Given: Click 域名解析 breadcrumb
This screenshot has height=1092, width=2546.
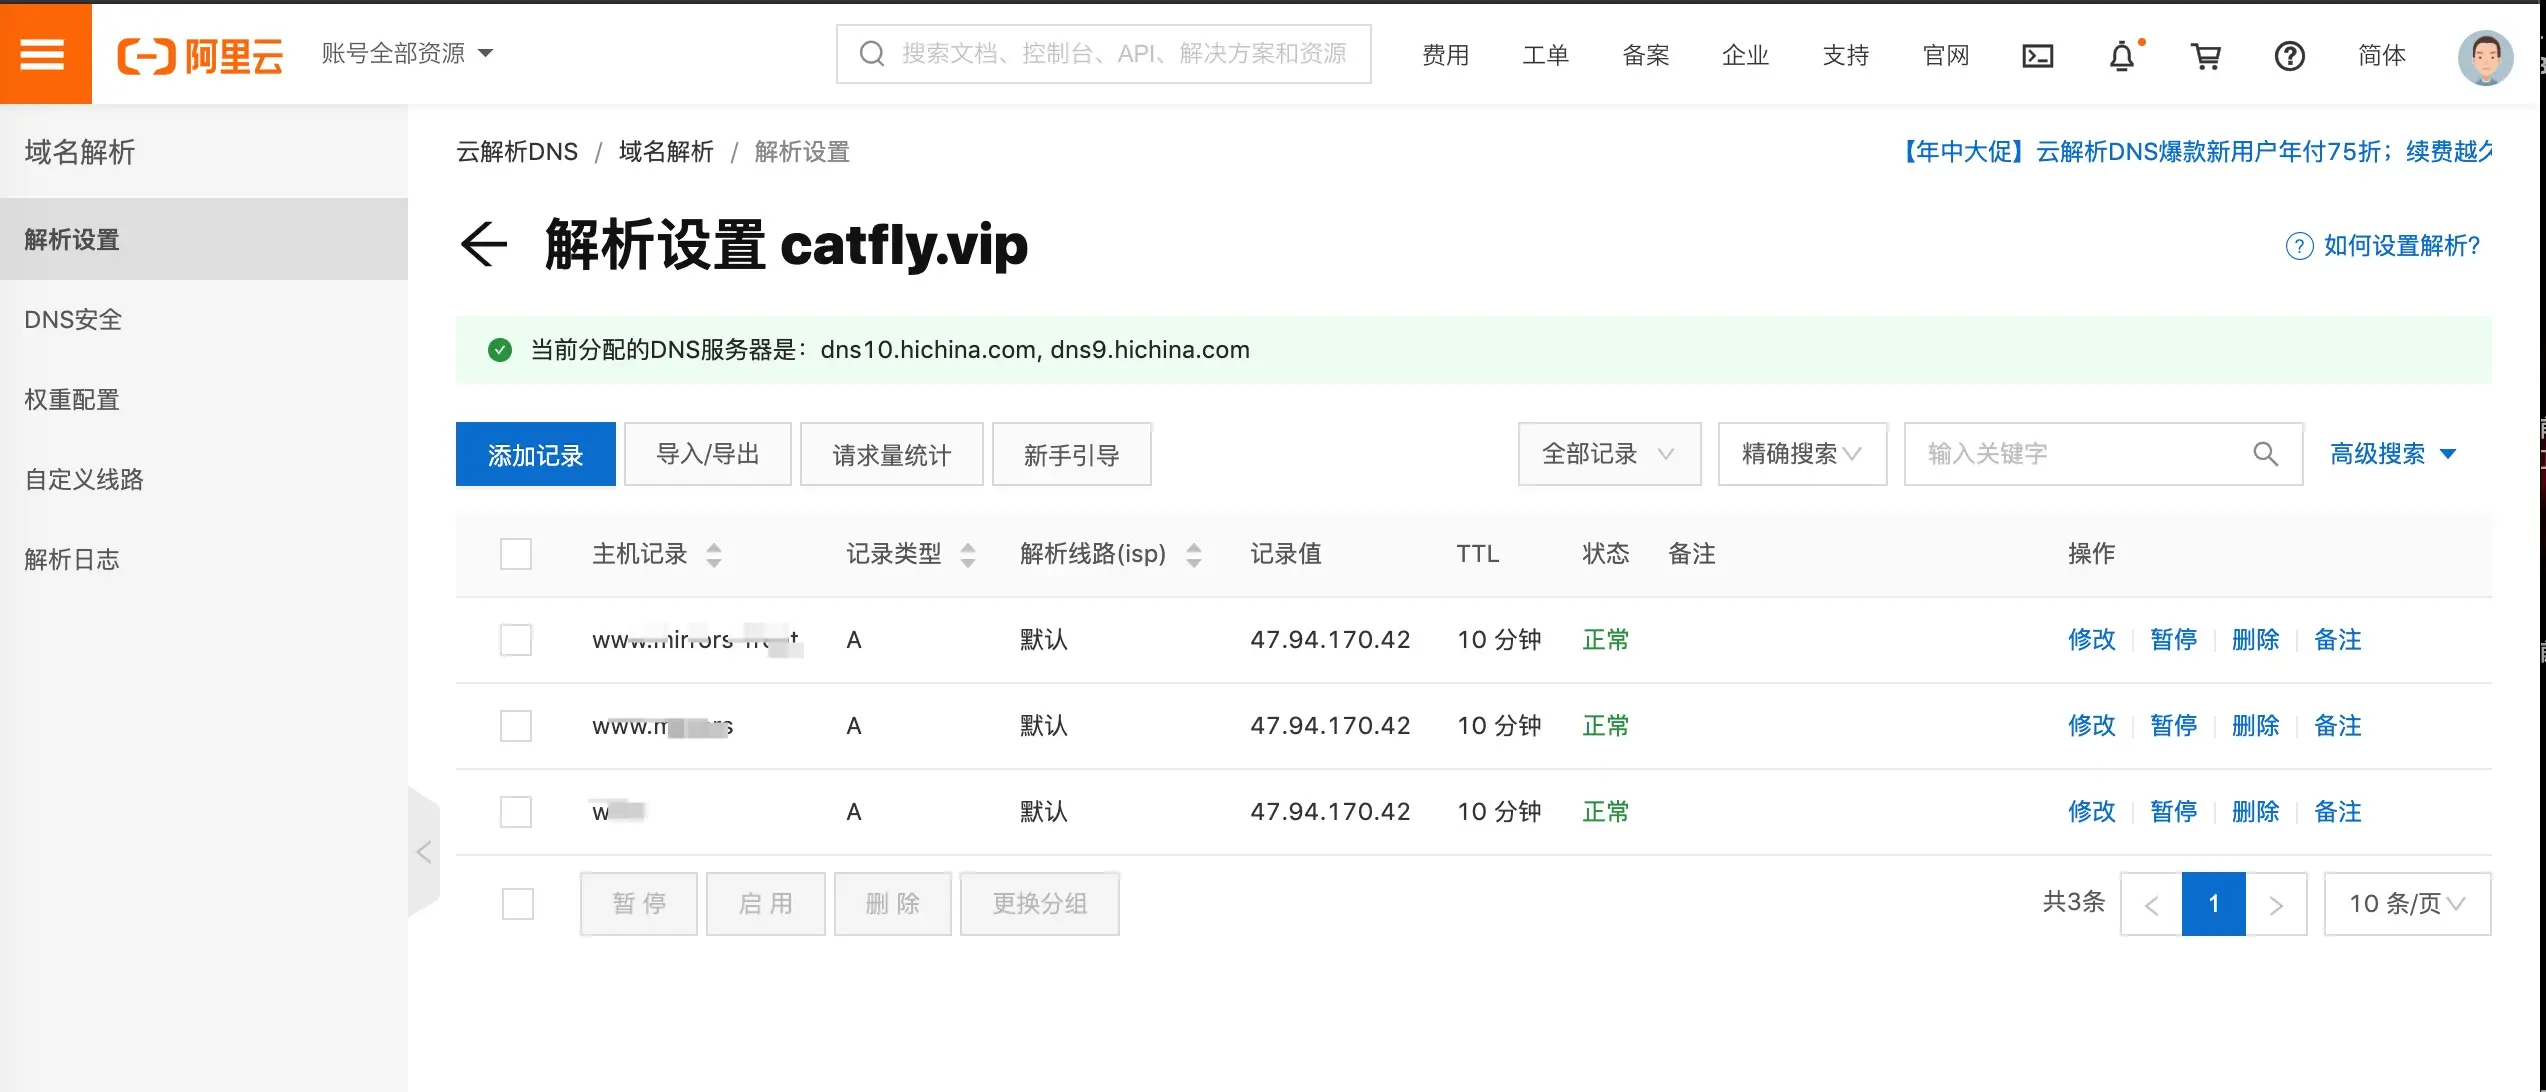Looking at the screenshot, I should pos(666,152).
